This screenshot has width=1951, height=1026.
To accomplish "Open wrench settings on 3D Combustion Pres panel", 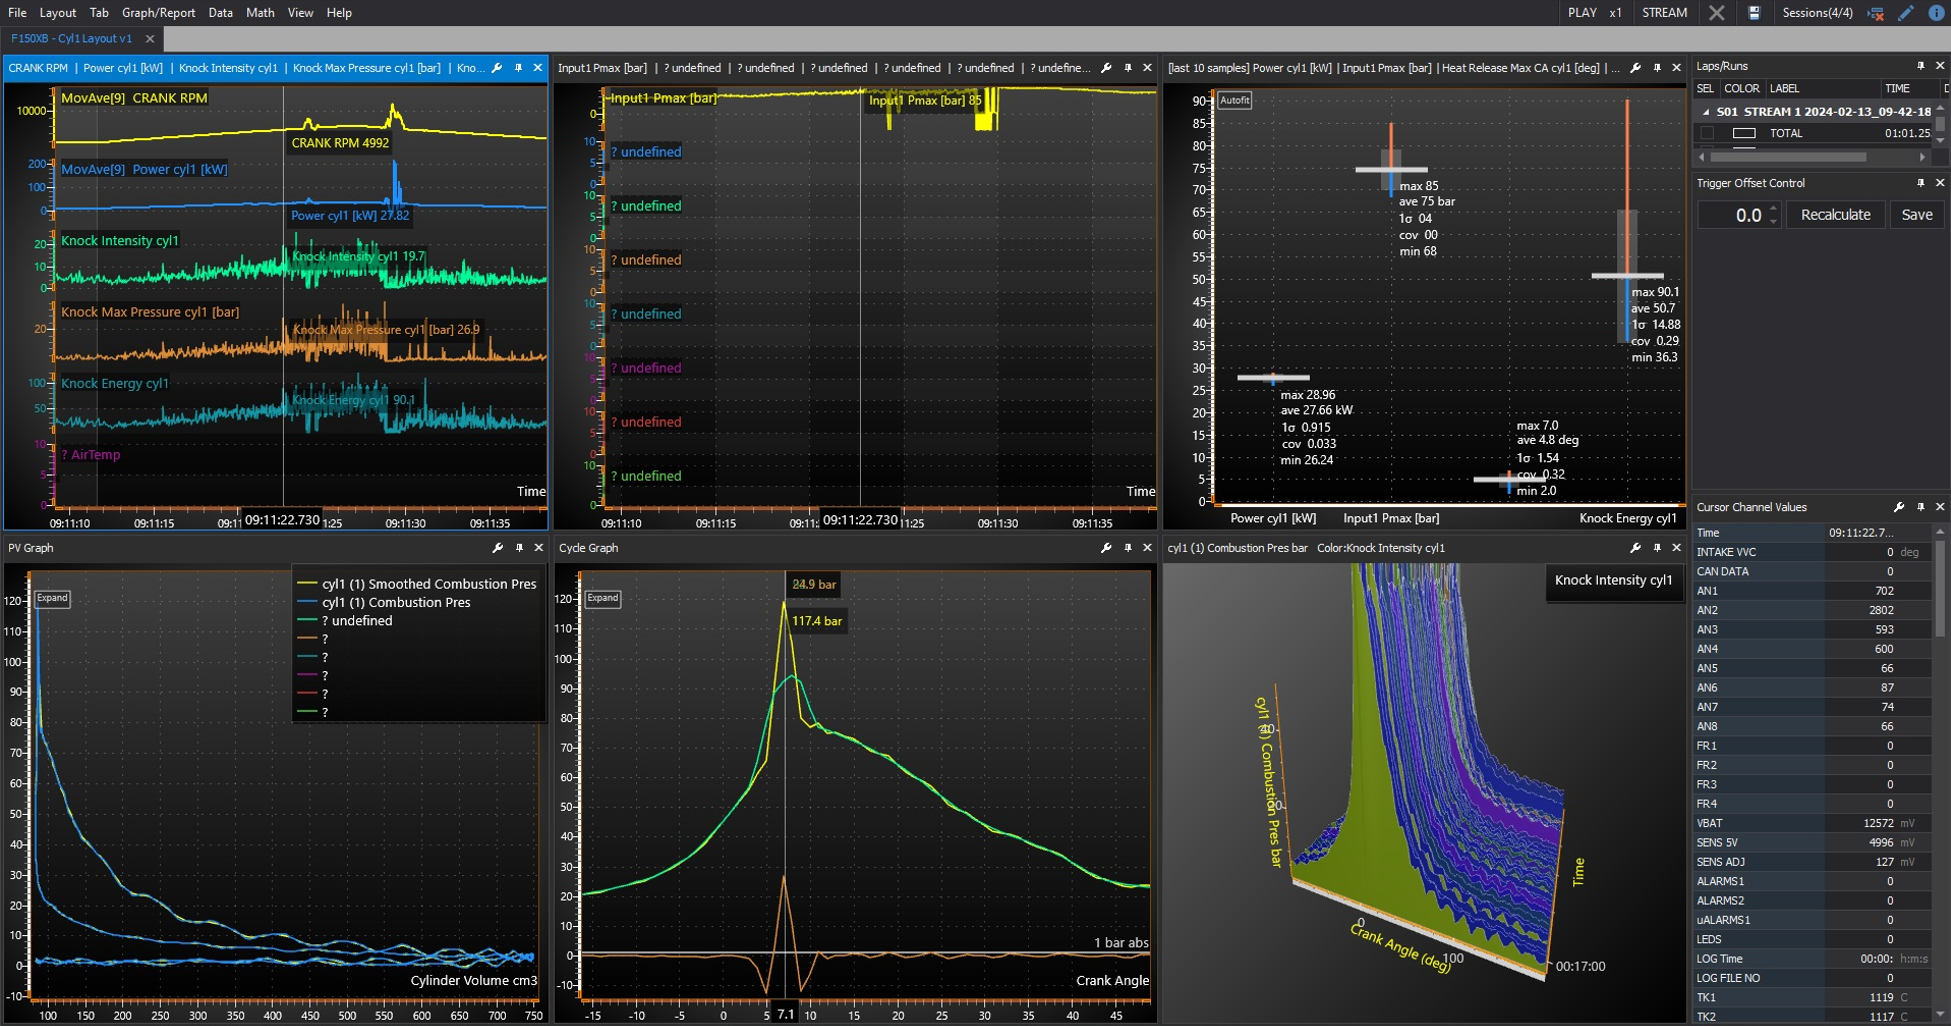I will click(x=1635, y=548).
